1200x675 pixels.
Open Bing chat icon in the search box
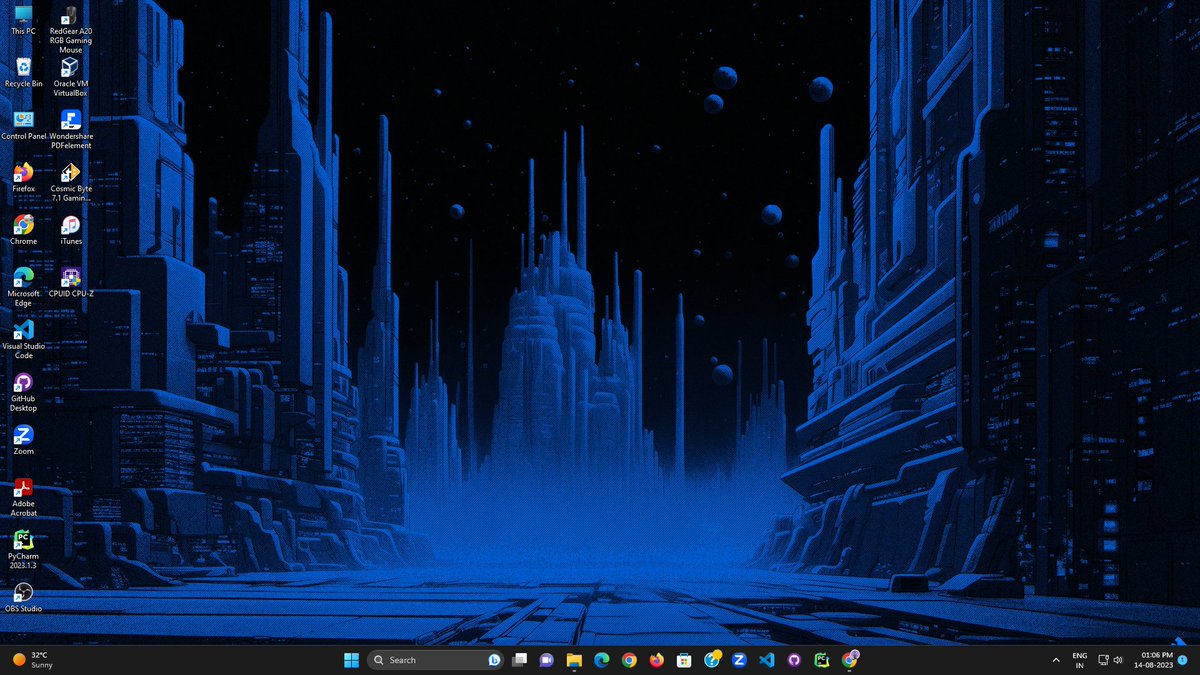click(493, 660)
